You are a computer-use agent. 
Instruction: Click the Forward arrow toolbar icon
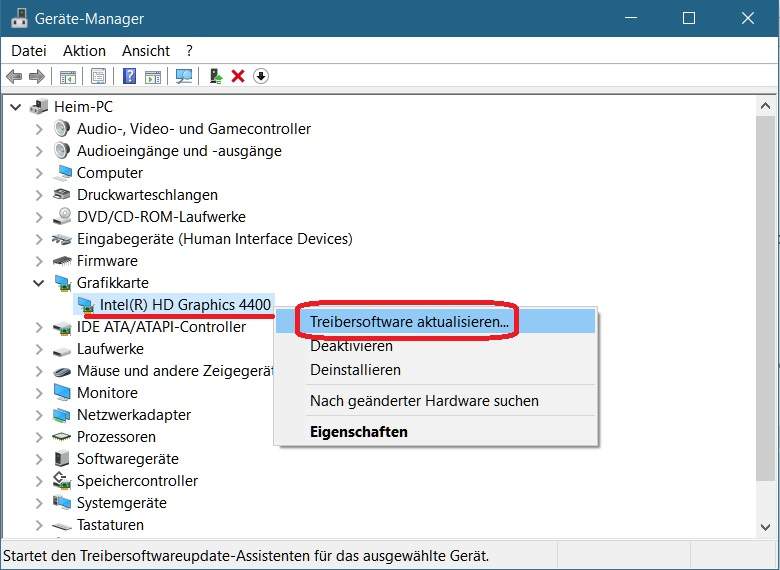(37, 77)
